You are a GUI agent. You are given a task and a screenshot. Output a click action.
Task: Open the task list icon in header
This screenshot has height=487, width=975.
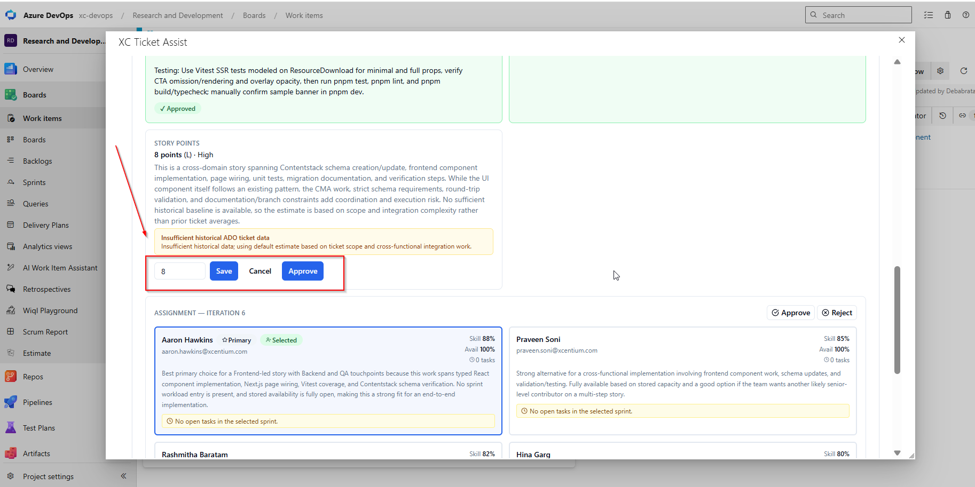pos(928,15)
